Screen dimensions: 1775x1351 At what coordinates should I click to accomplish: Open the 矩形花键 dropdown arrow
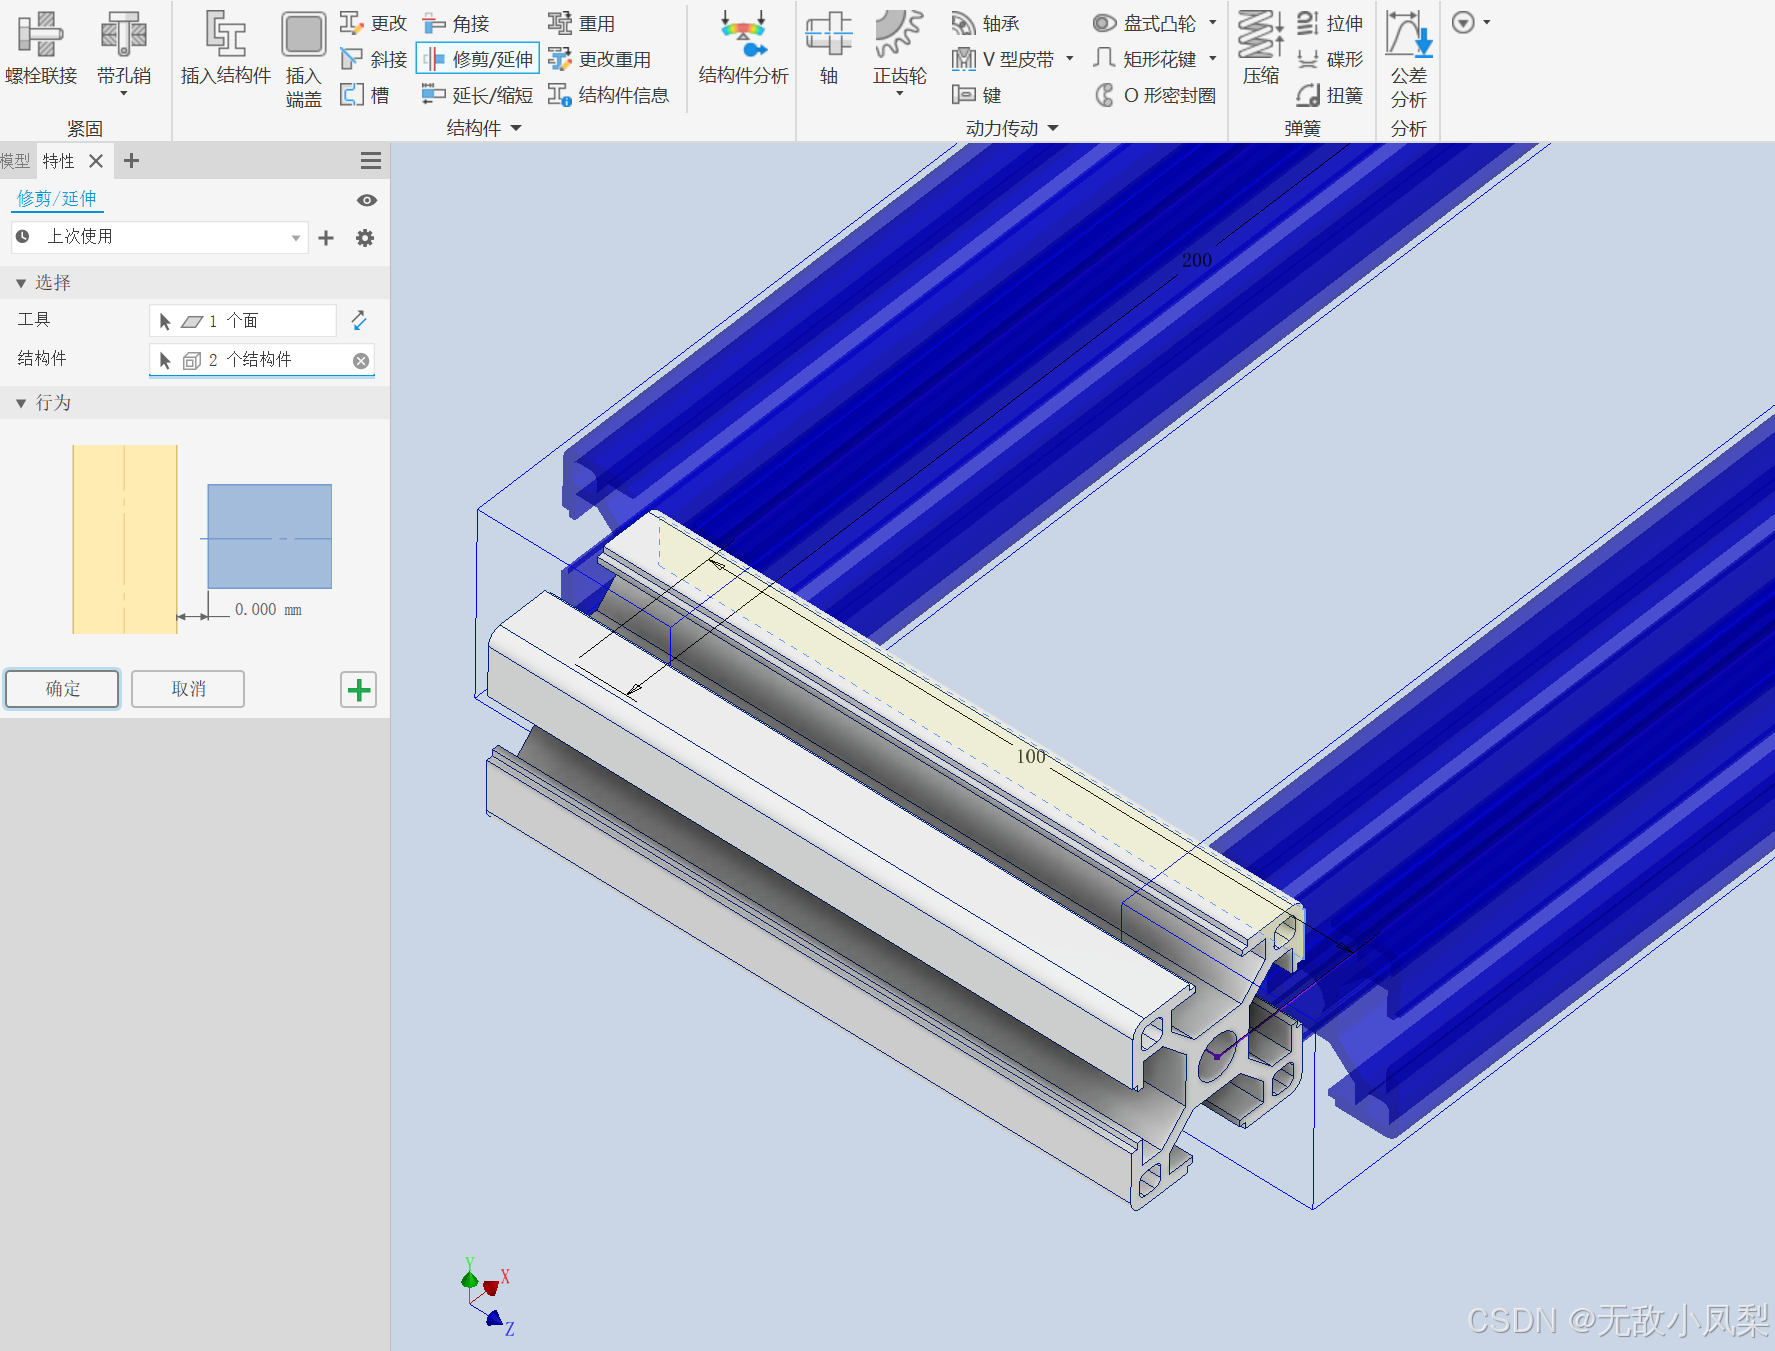(x=1212, y=59)
